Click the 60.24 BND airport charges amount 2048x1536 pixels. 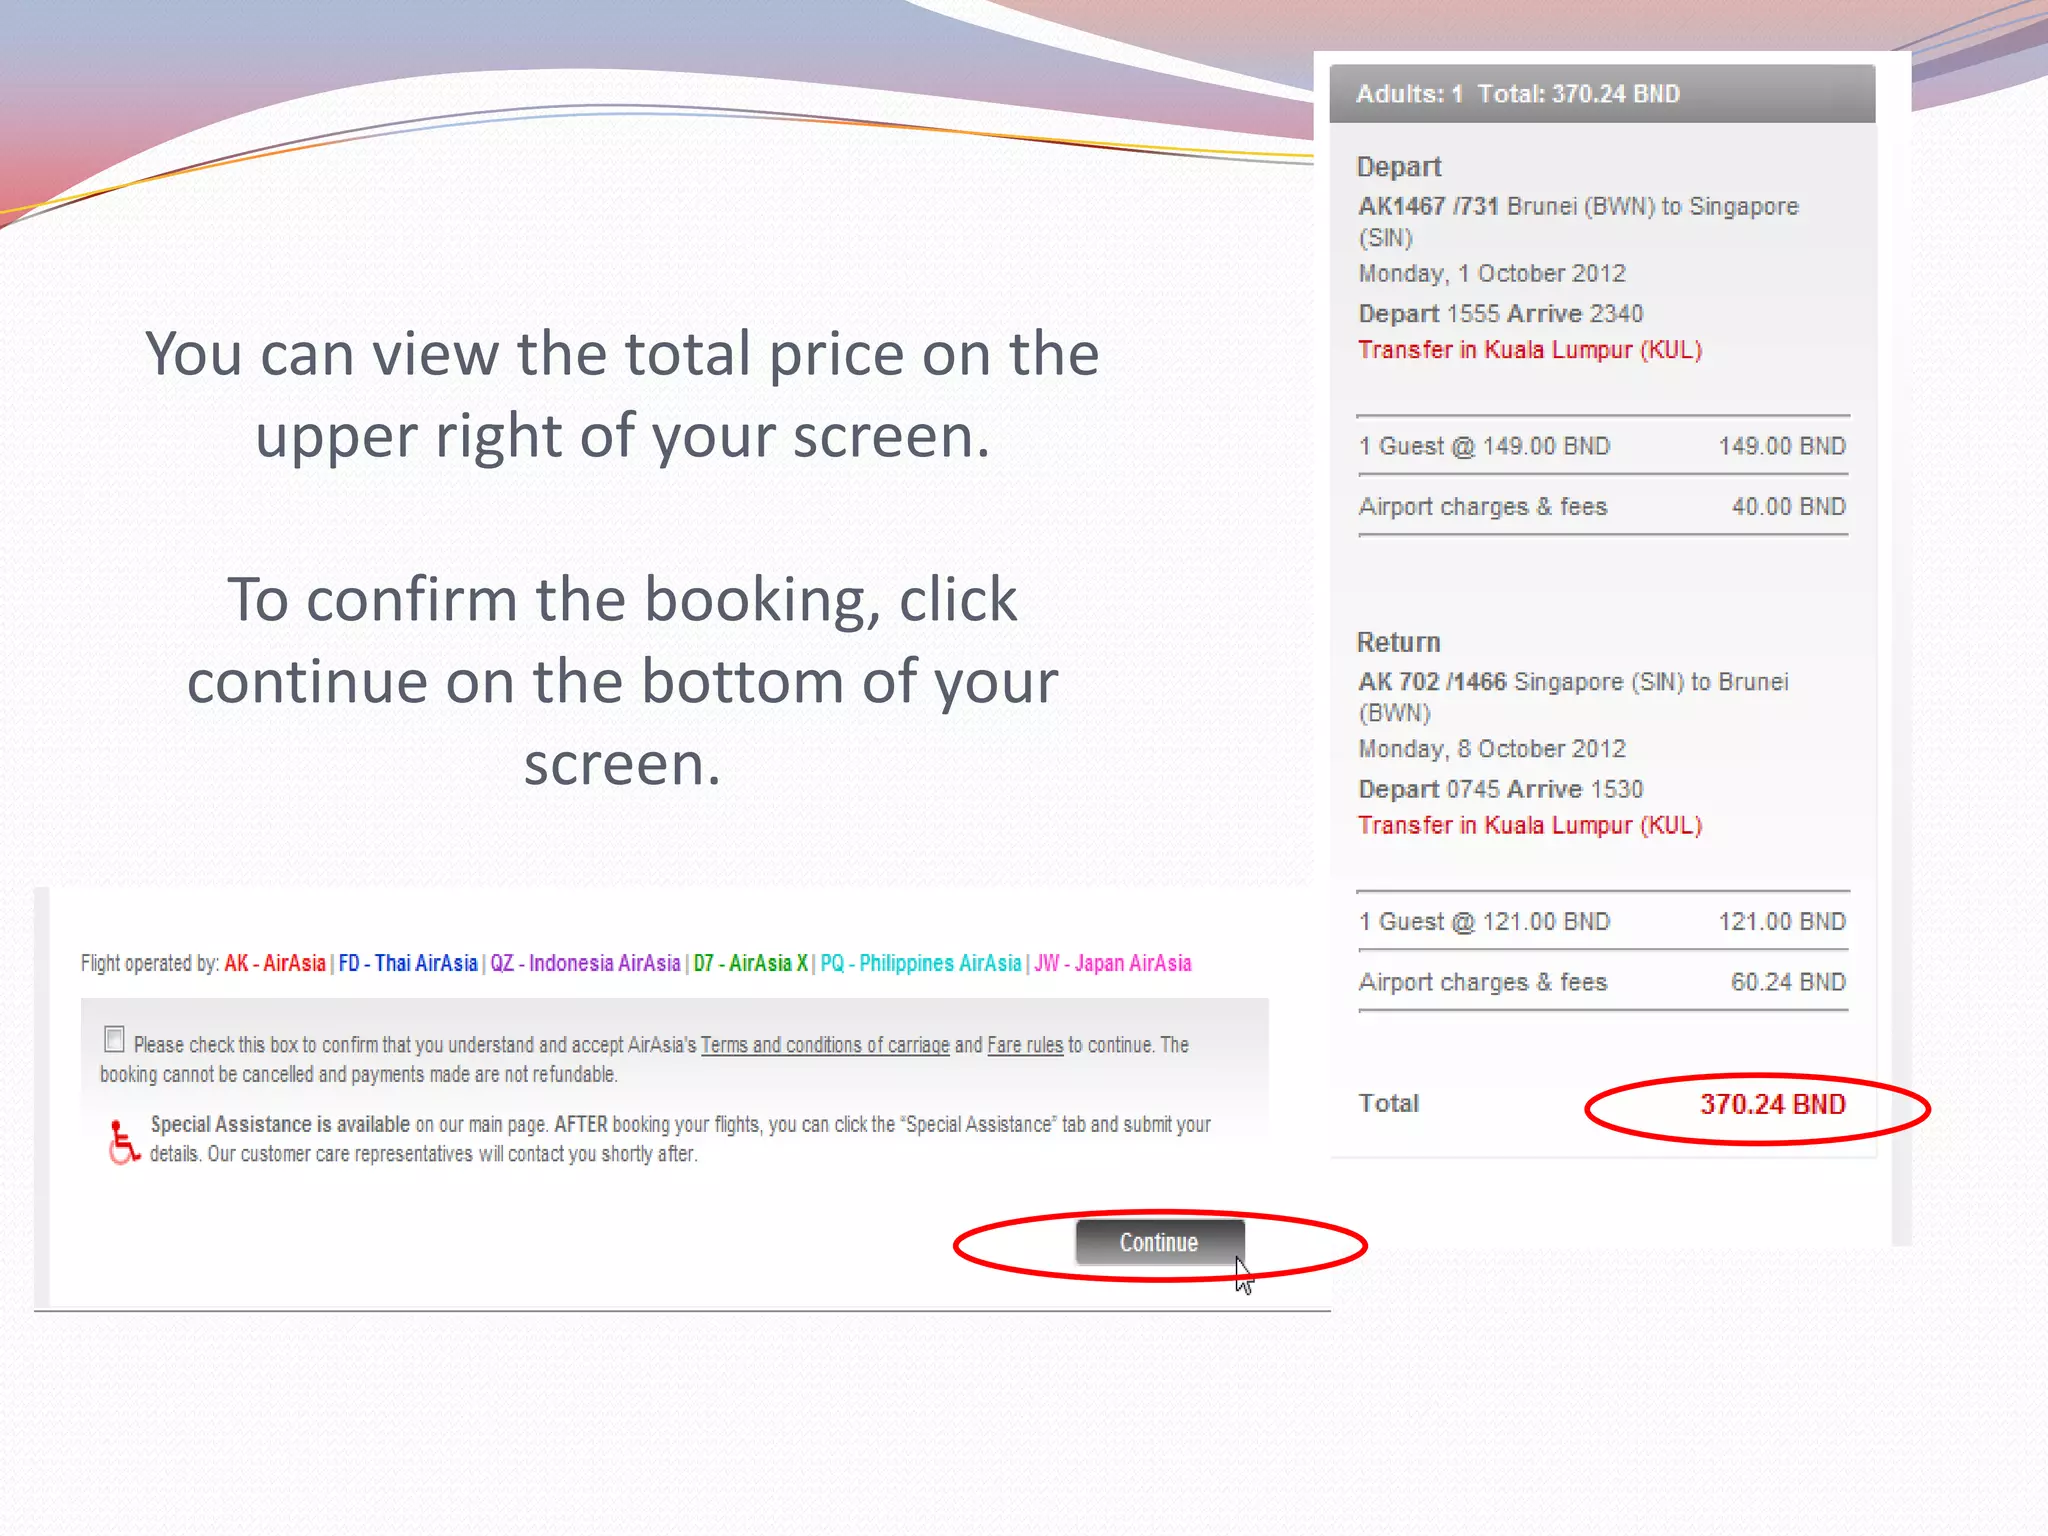(1789, 982)
